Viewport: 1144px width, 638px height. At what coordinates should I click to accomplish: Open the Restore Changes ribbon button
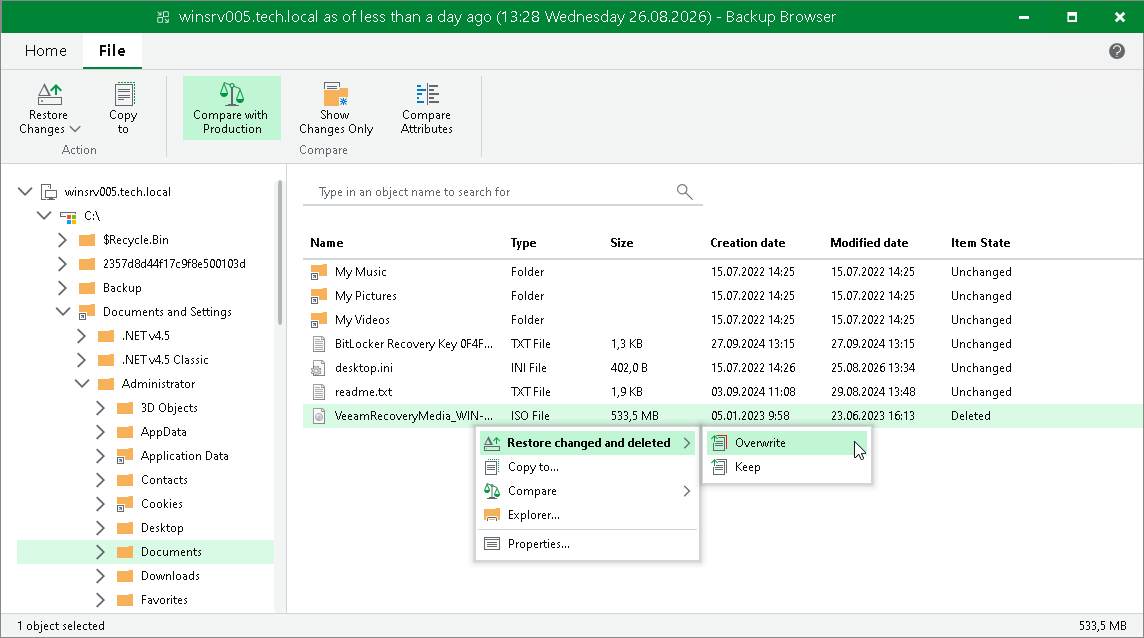click(49, 109)
